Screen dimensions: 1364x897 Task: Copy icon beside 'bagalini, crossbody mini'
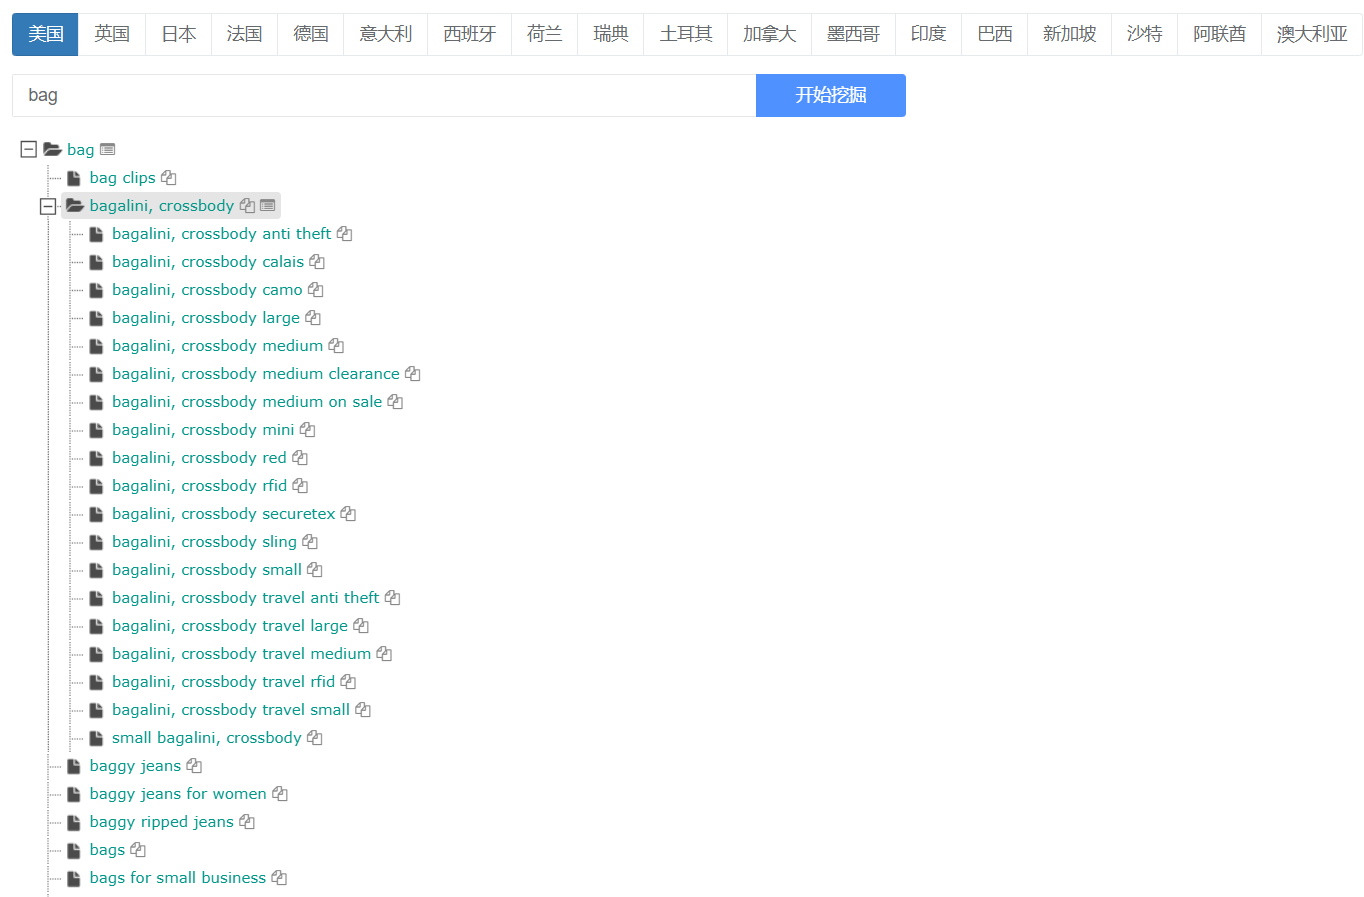[x=307, y=430]
